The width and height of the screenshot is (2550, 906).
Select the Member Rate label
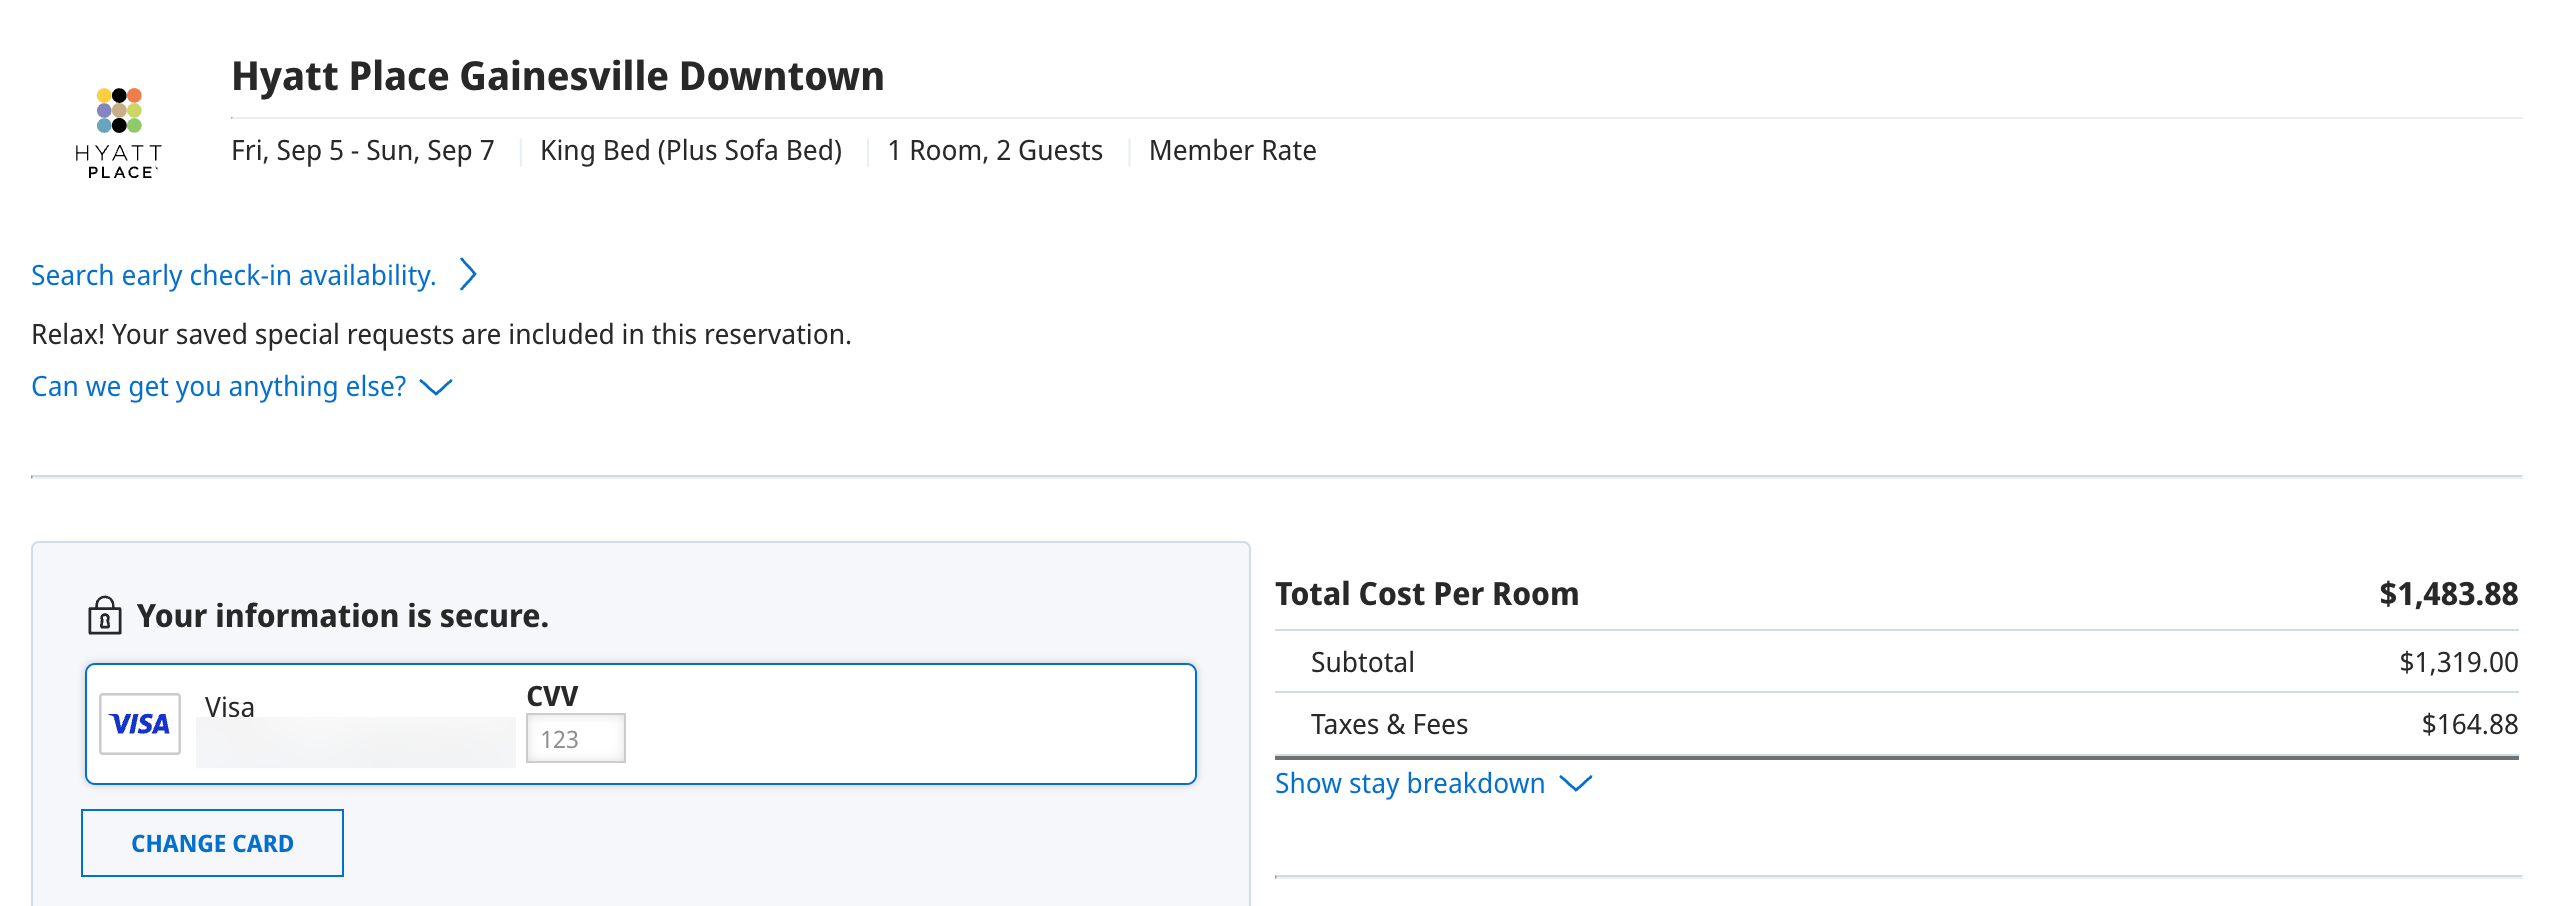click(x=1232, y=150)
